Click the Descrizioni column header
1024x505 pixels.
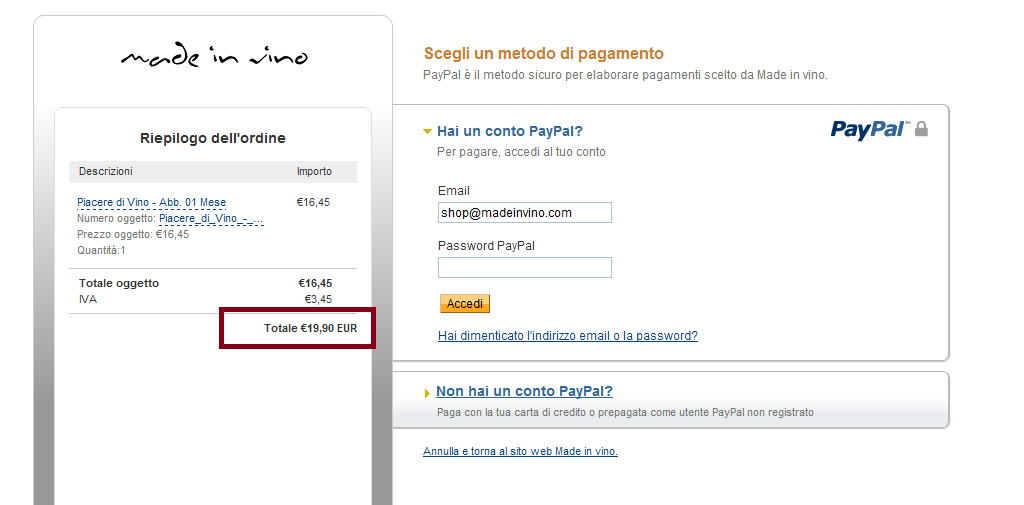[106, 172]
